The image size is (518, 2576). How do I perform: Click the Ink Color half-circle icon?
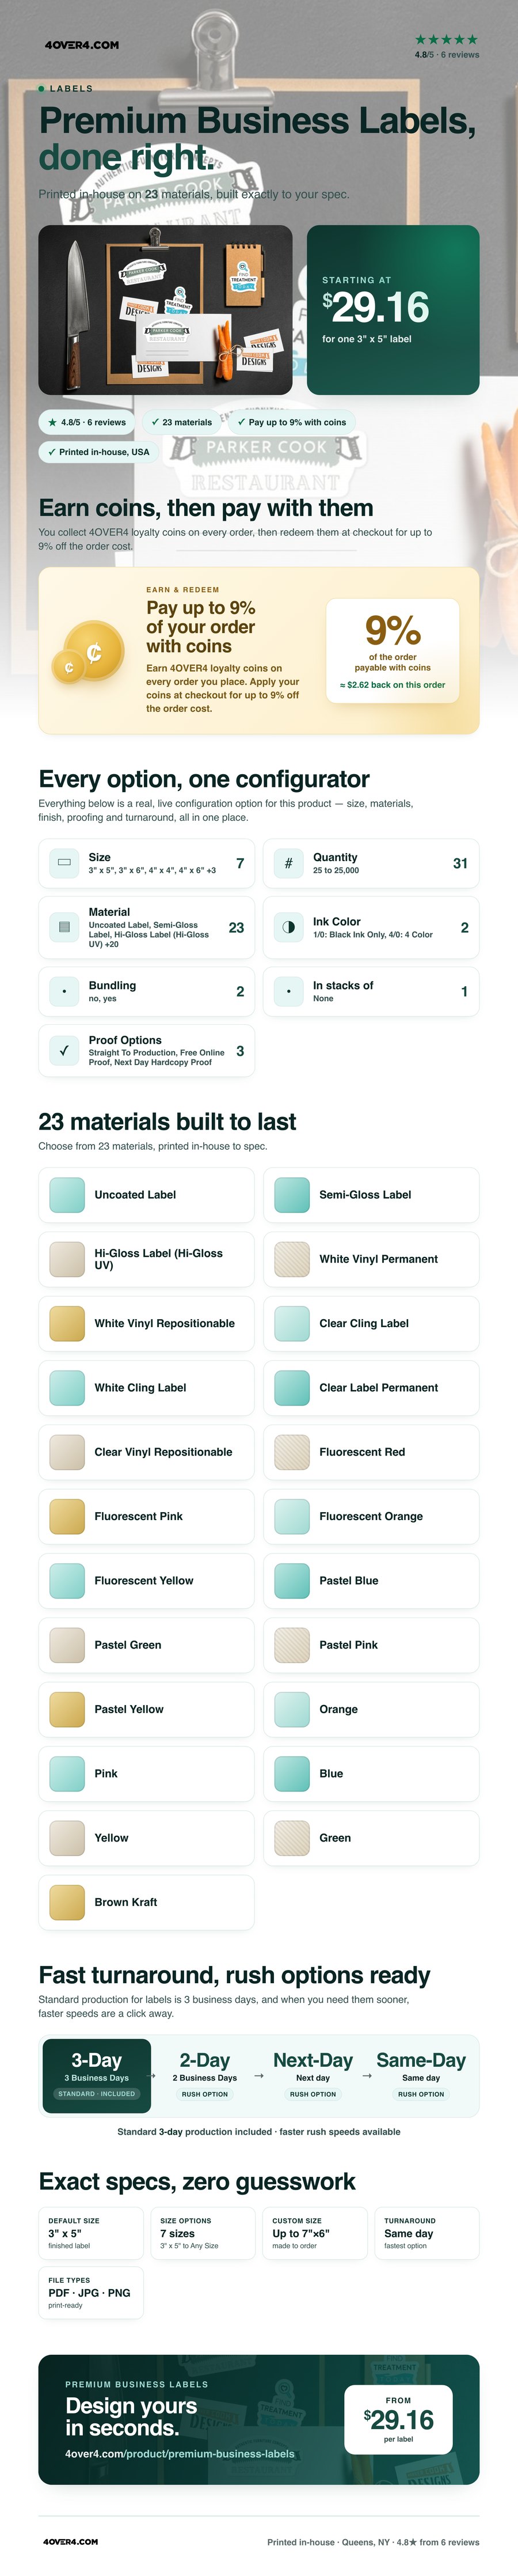(x=289, y=927)
